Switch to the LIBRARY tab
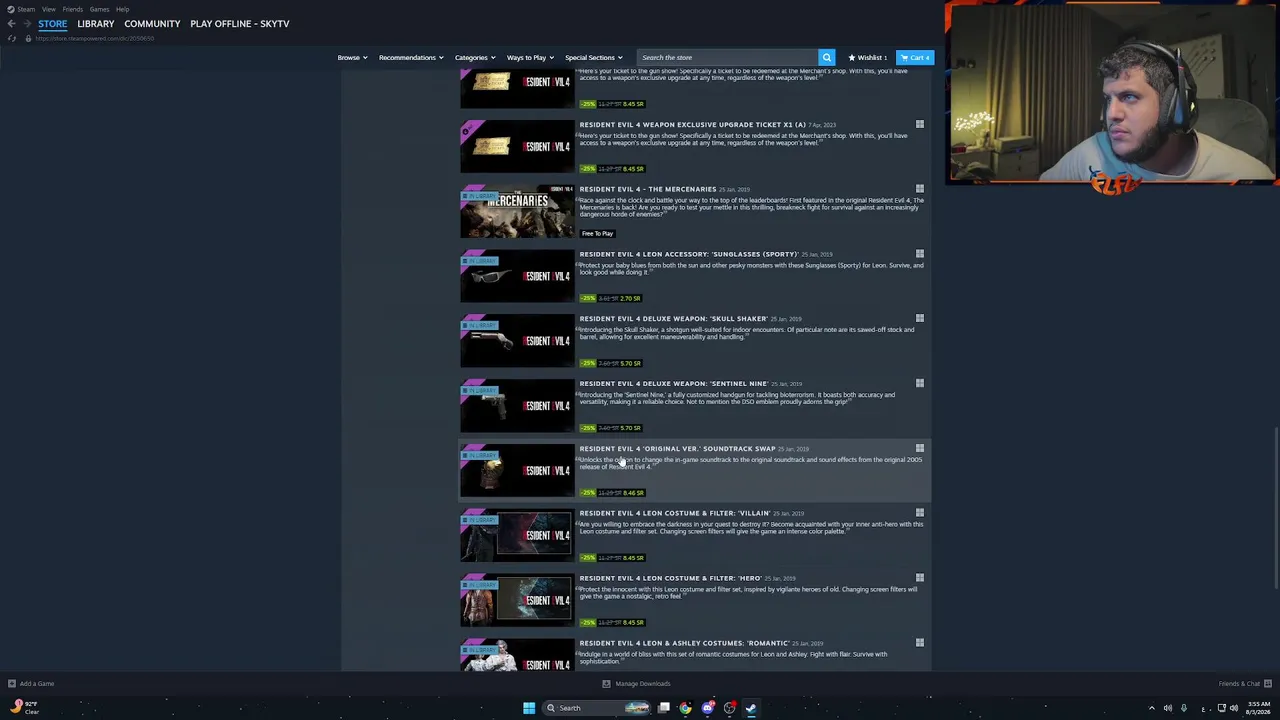Image resolution: width=1280 pixels, height=720 pixels. pos(96,24)
